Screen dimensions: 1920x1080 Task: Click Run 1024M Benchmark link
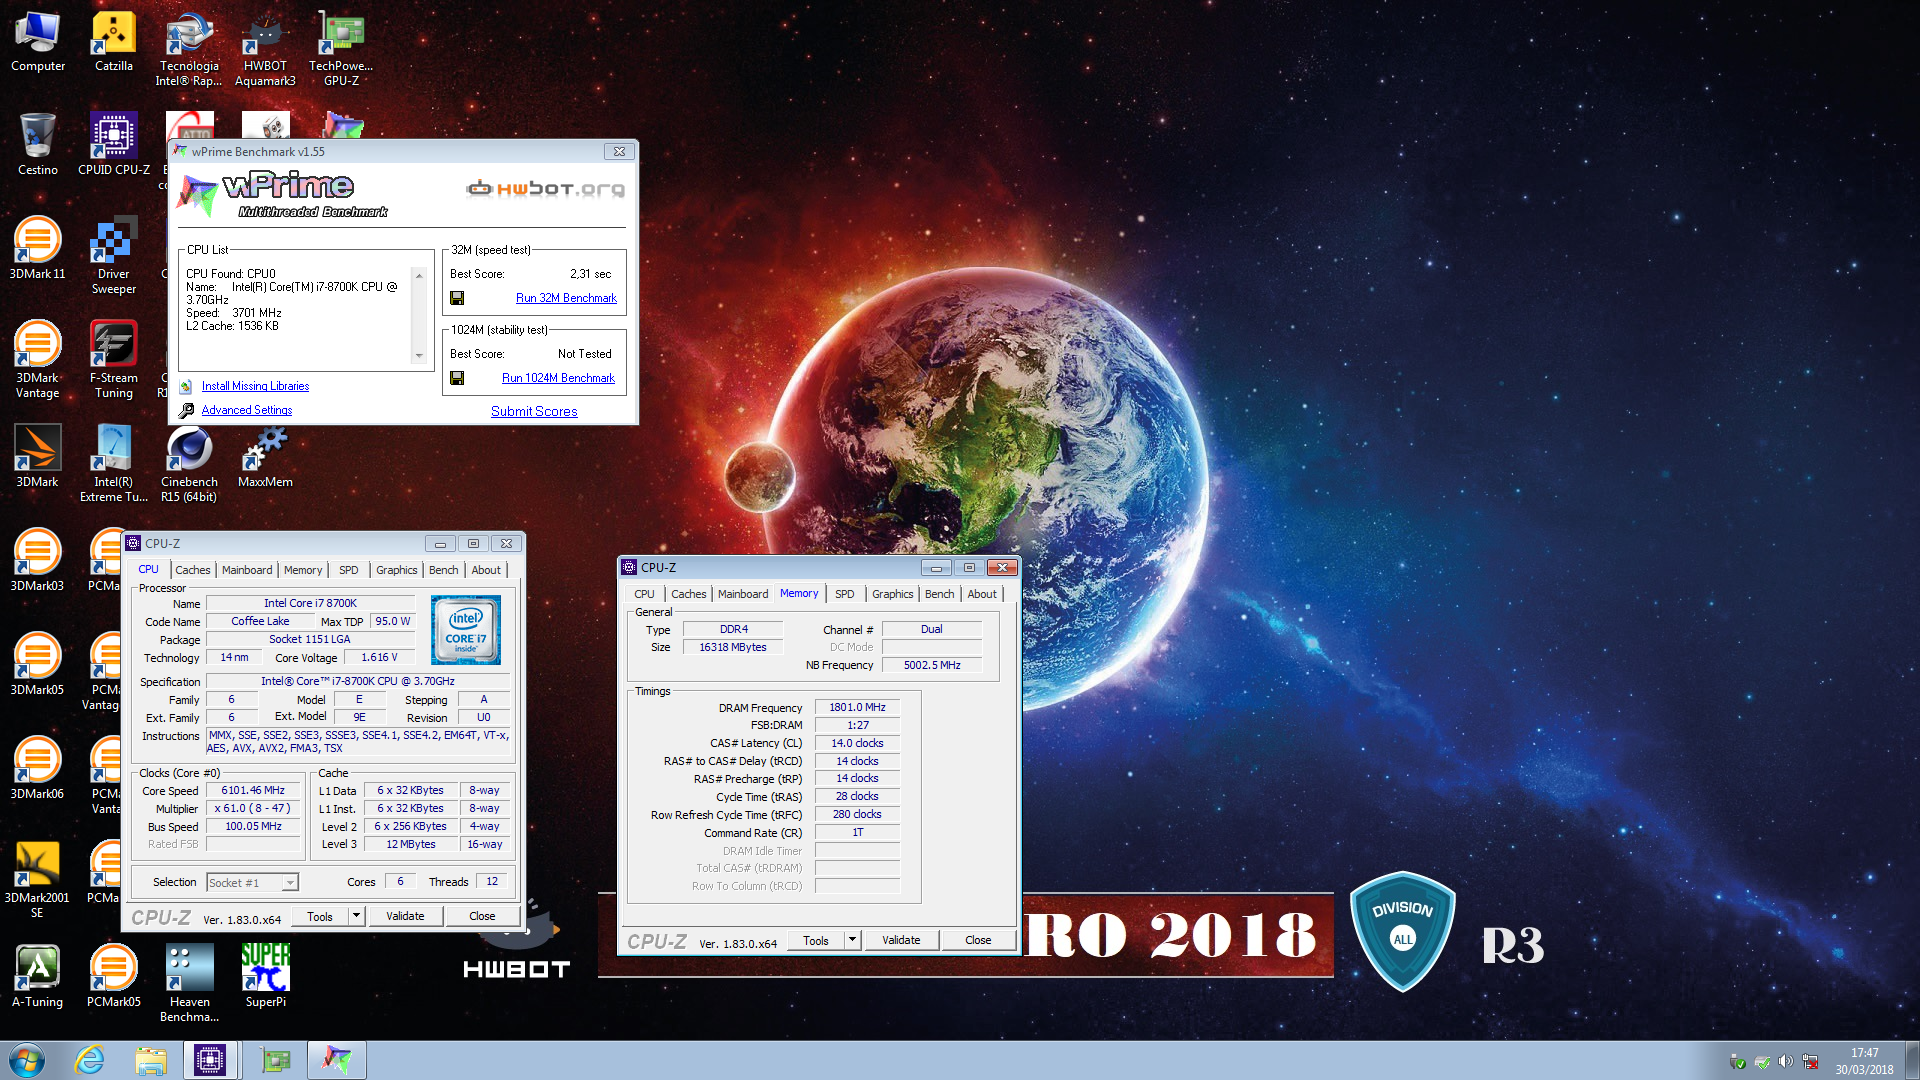point(558,378)
